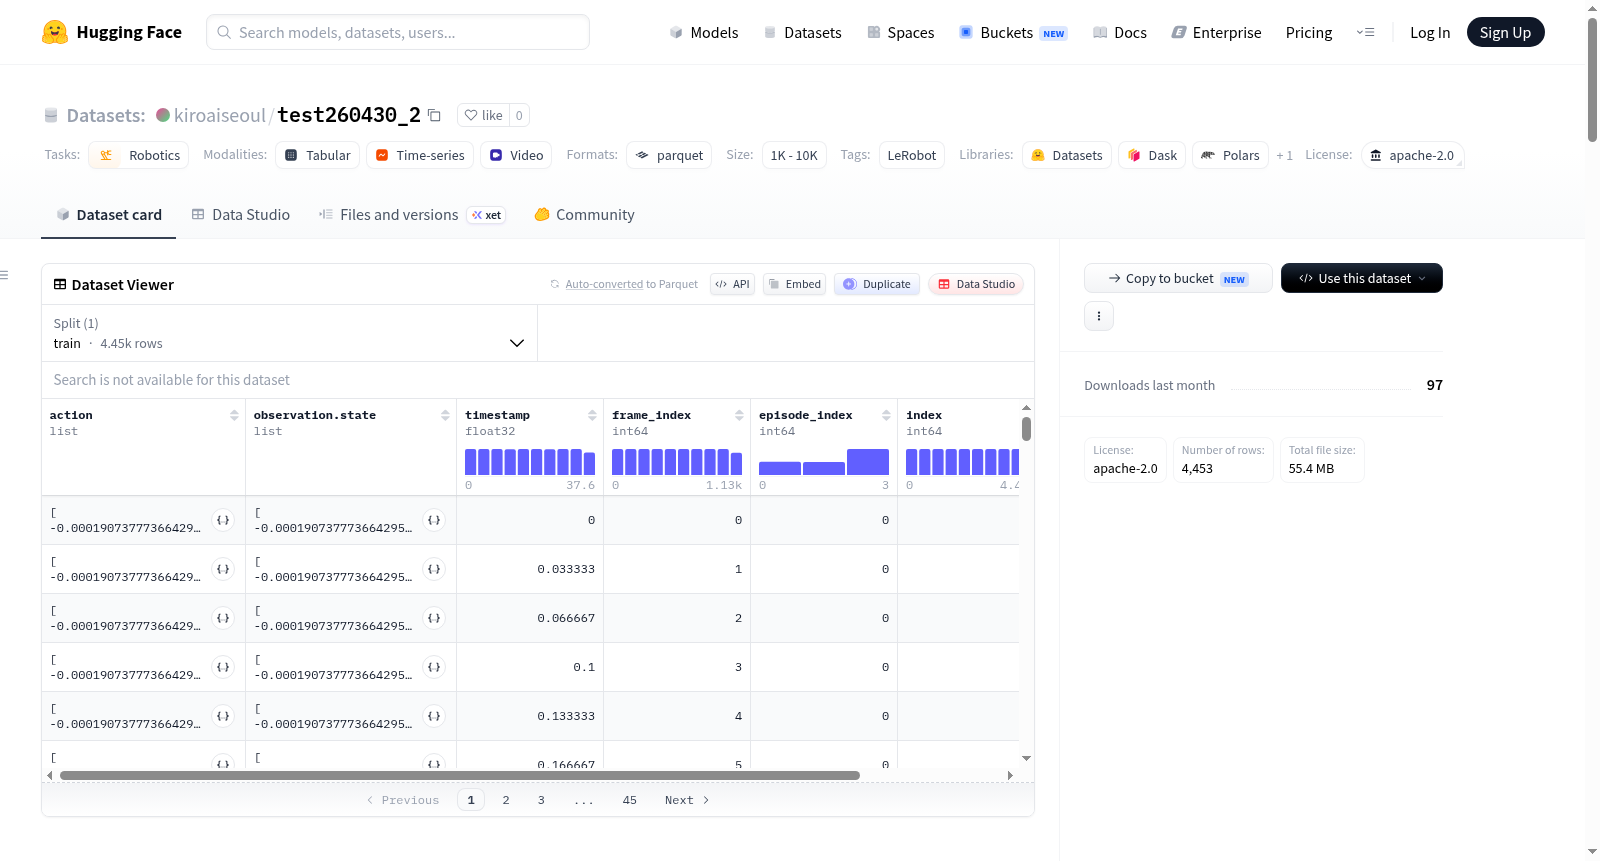Expand action list in timestamp 0.133333 row
This screenshot has width=1600, height=861.
[223, 716]
